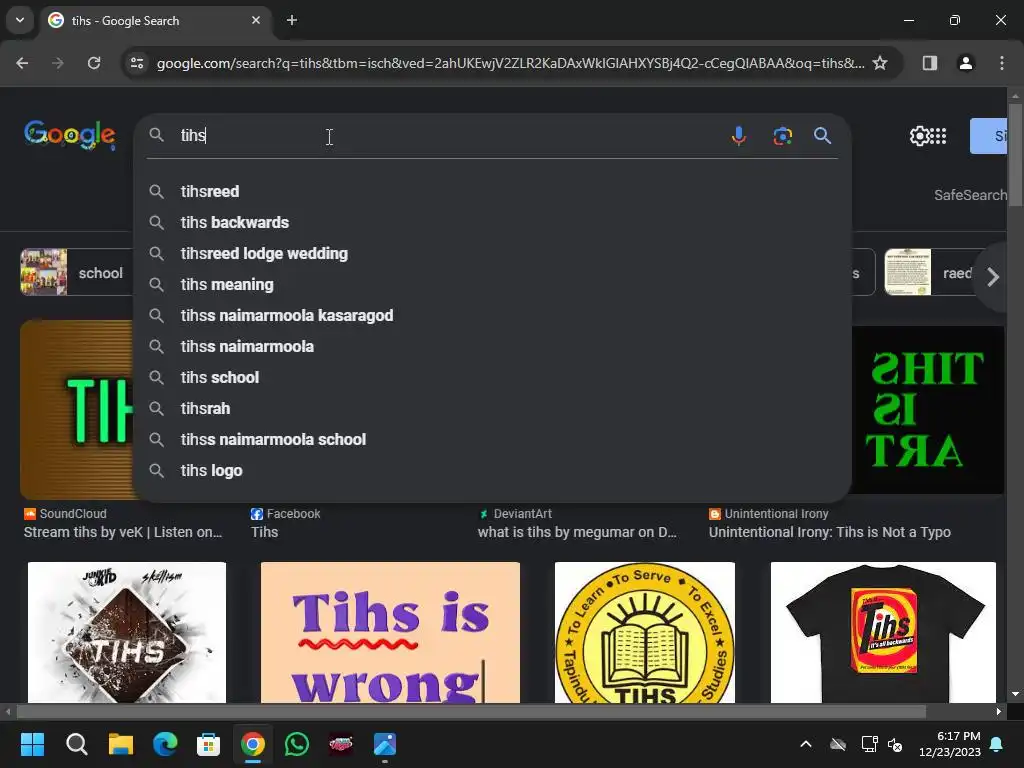This screenshot has width=1024, height=768.
Task: Click the Google logo
Action: point(70,135)
